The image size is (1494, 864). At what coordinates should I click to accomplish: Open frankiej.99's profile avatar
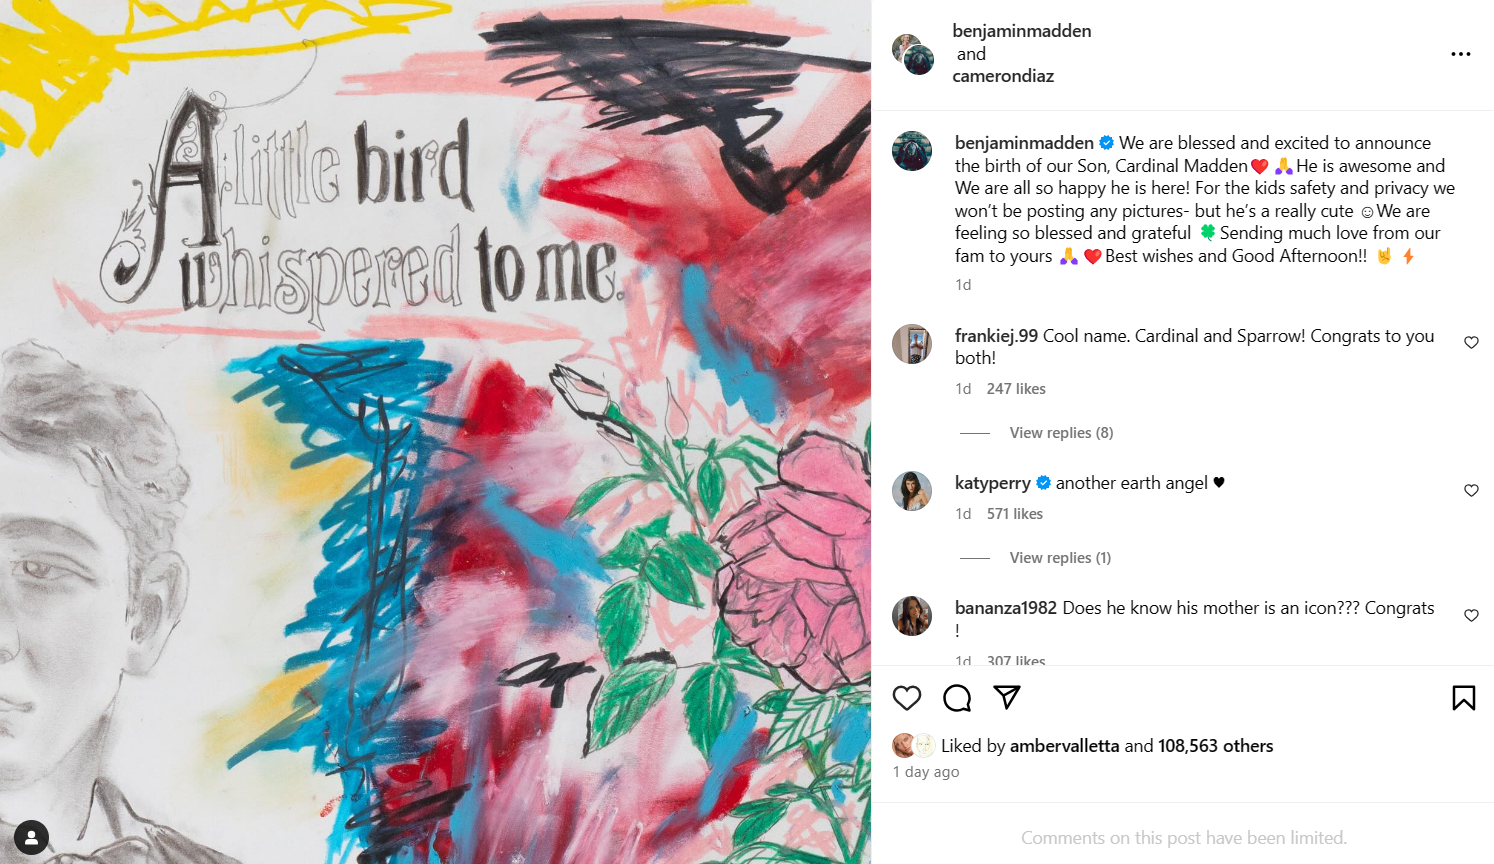(912, 344)
